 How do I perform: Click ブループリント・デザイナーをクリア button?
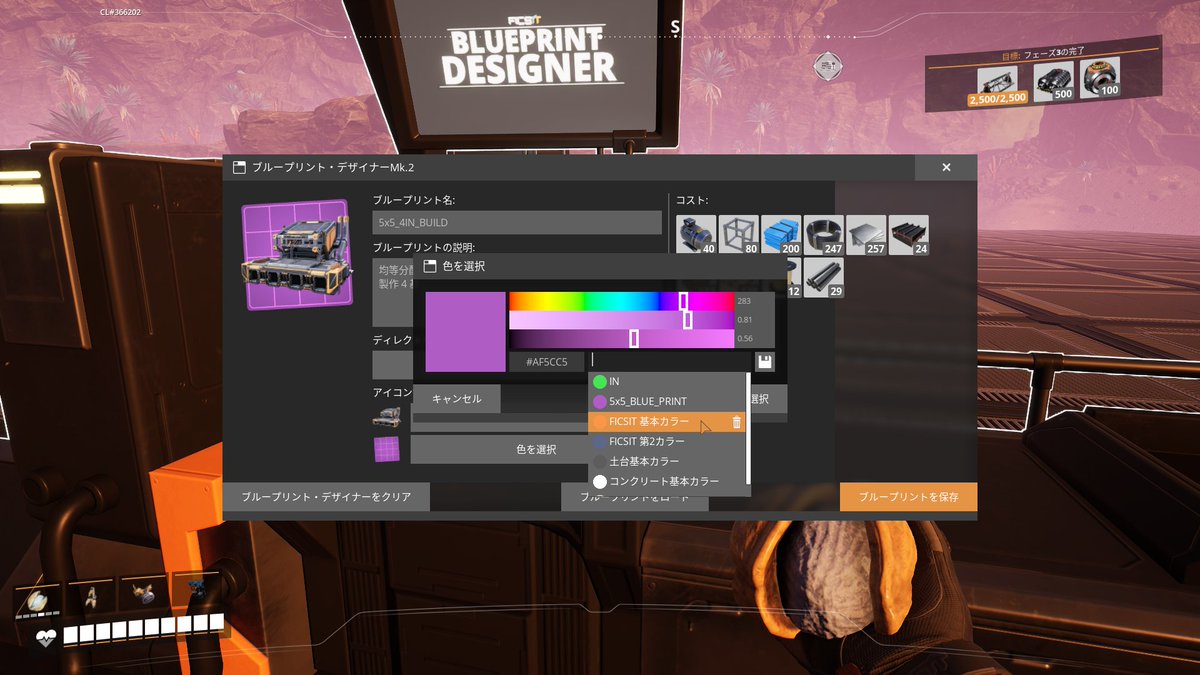[326, 497]
